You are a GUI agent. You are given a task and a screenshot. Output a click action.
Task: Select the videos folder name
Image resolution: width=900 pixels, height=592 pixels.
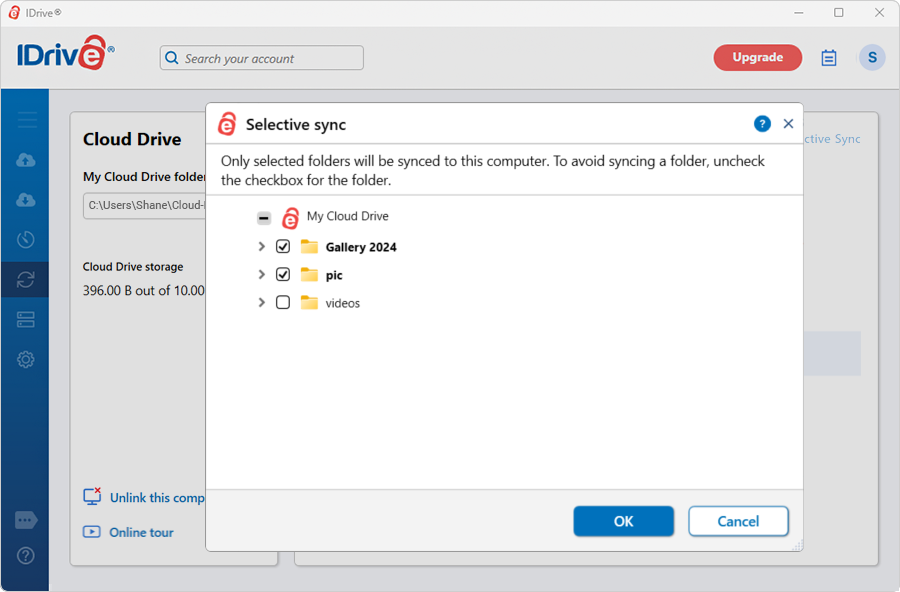coord(343,303)
